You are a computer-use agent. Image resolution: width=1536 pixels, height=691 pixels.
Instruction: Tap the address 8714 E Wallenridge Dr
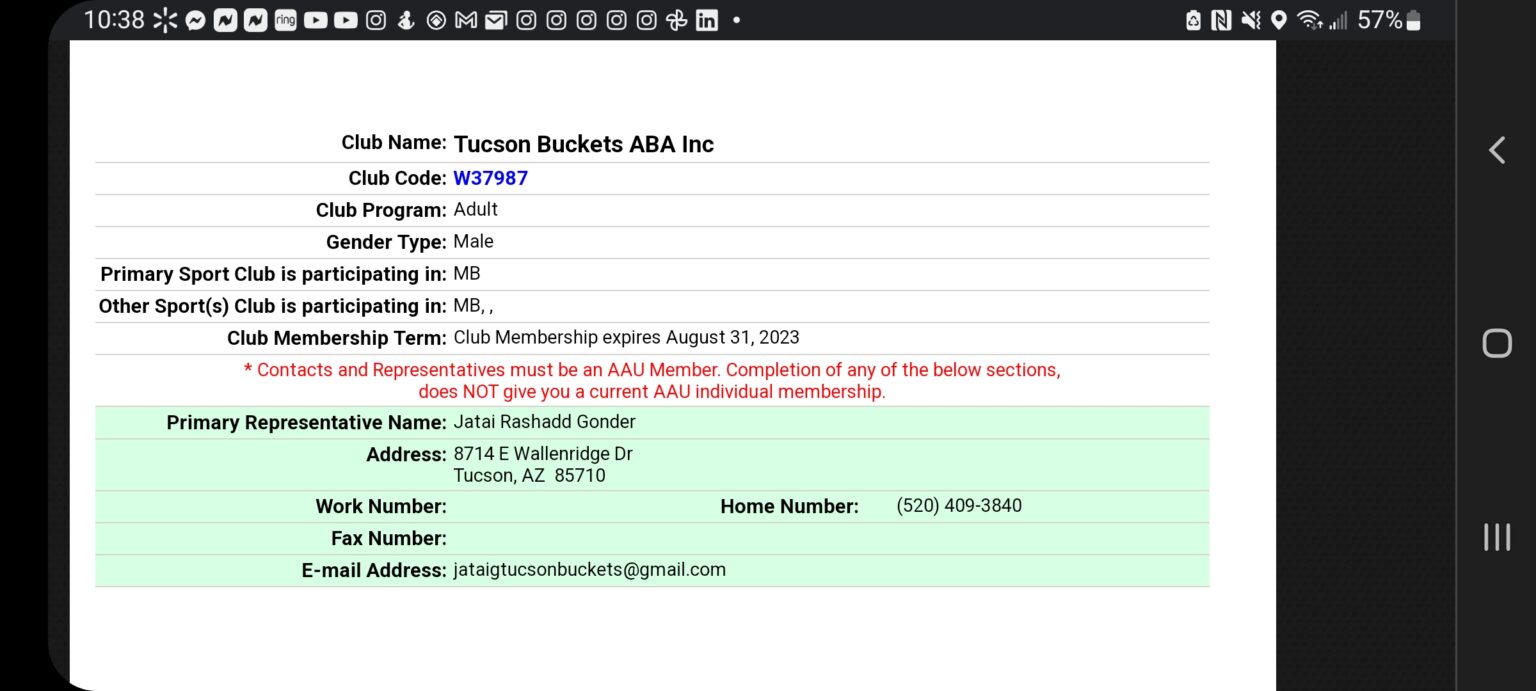pos(543,454)
